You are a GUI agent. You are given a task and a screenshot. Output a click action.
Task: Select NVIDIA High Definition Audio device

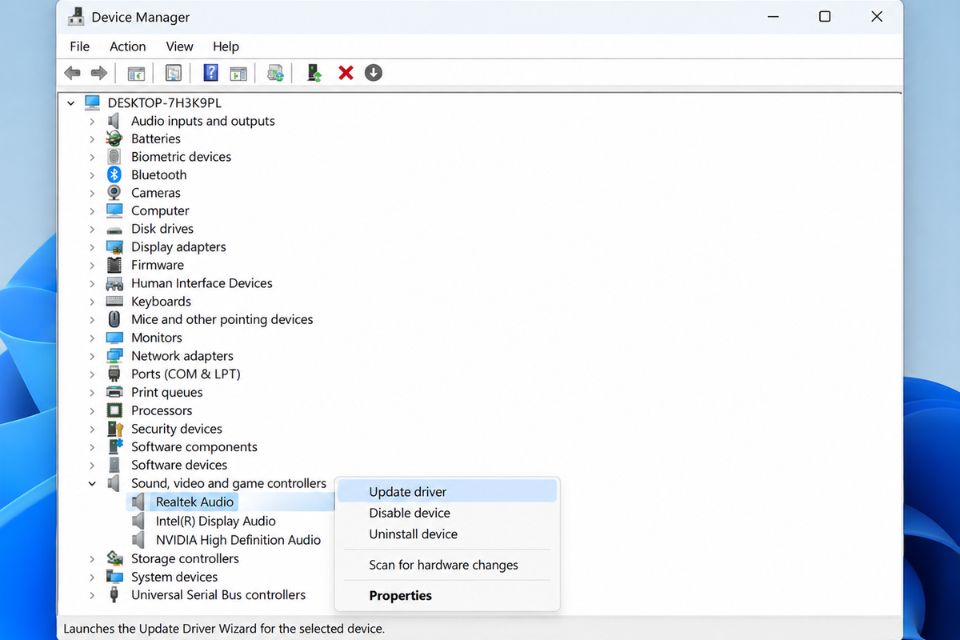click(x=238, y=540)
